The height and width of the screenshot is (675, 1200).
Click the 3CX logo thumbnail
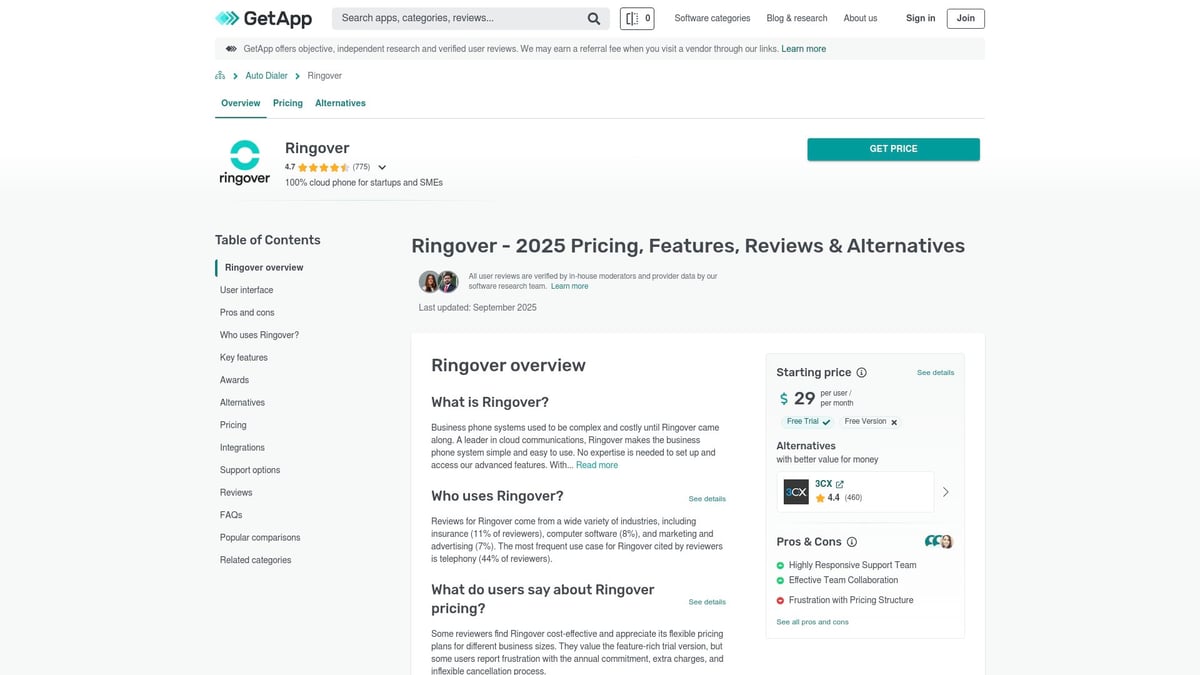pyautogui.click(x=796, y=491)
